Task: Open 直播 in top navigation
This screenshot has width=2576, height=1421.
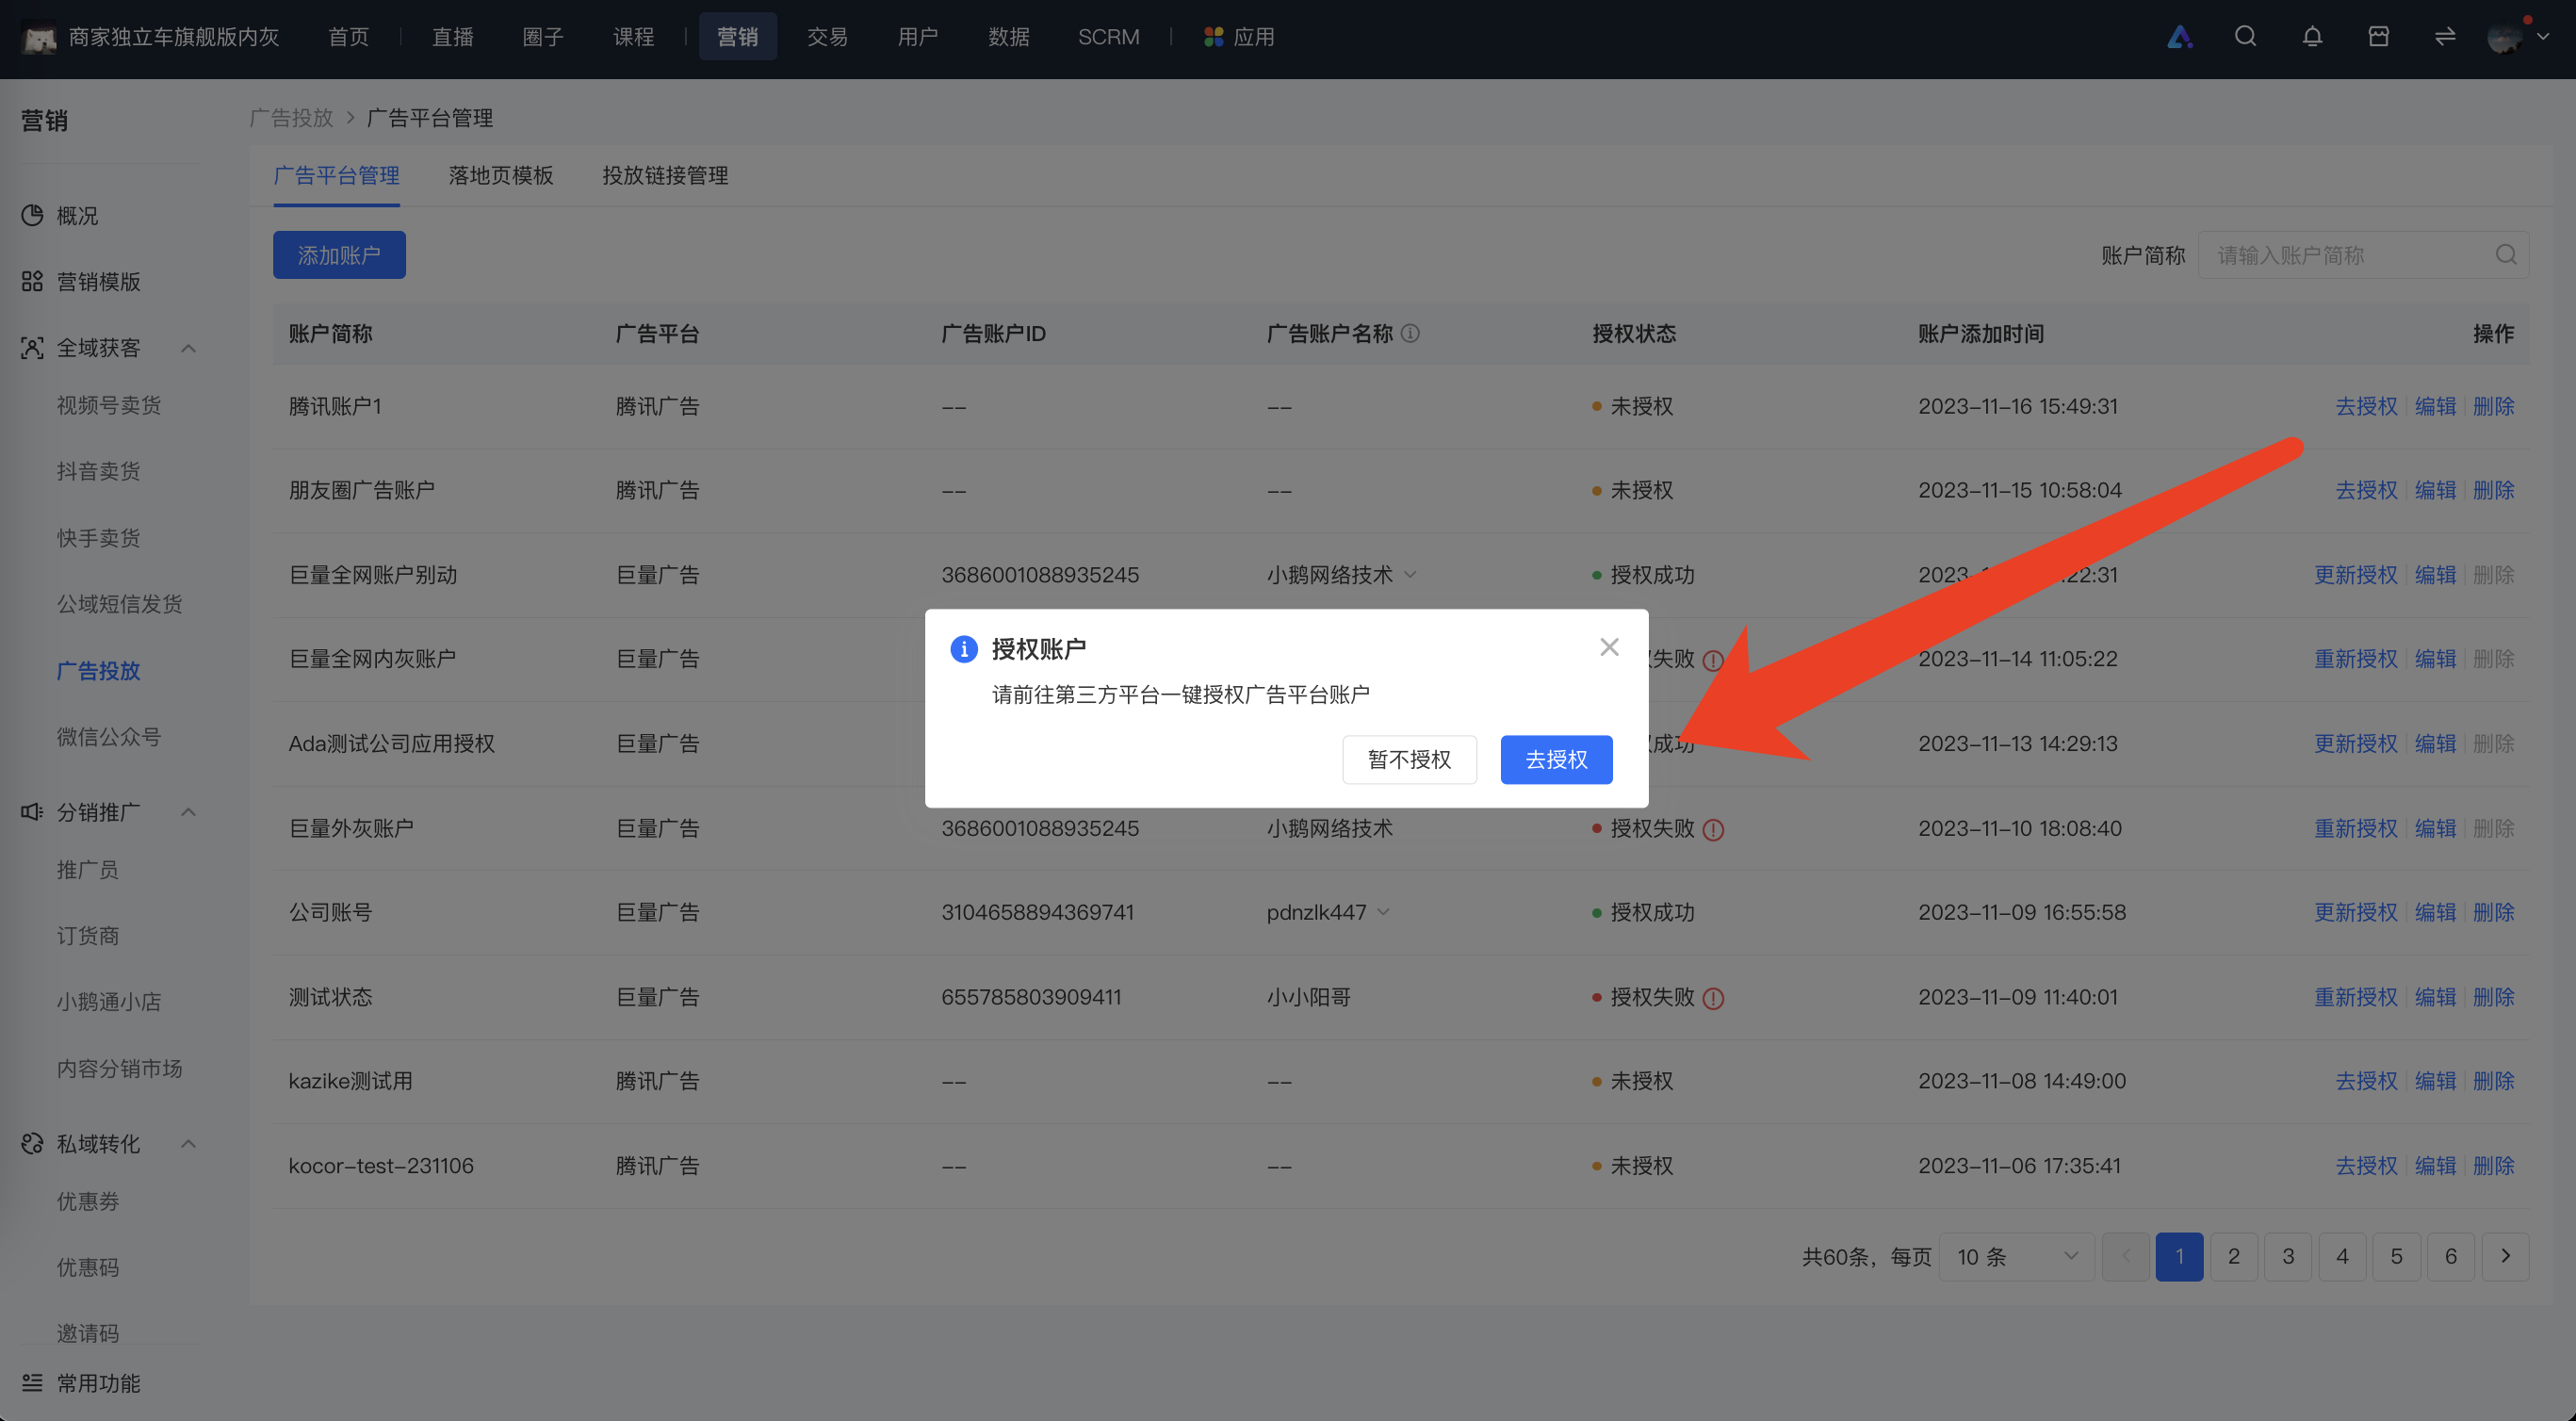Action: (x=453, y=37)
